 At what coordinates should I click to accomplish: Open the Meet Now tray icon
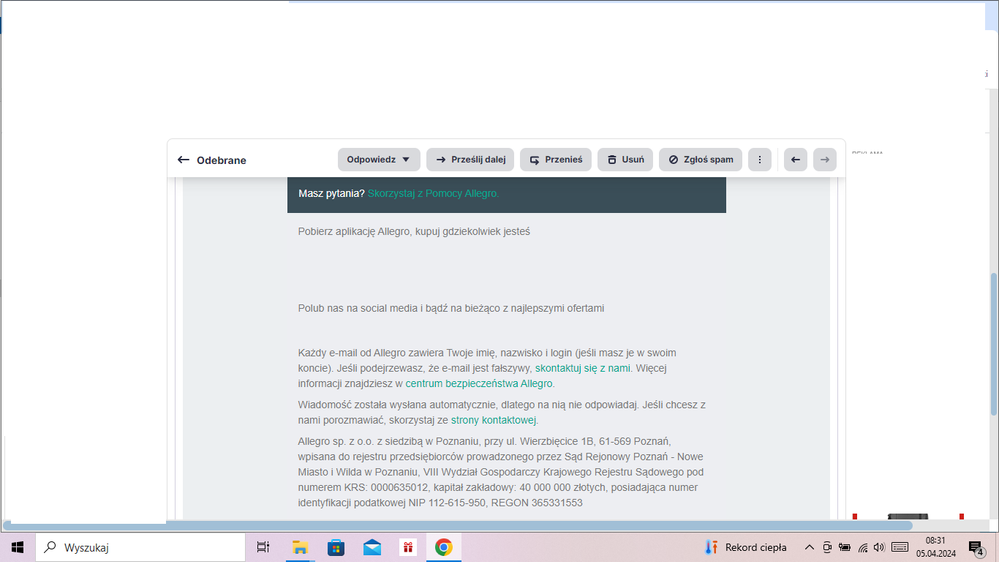pos(827,547)
